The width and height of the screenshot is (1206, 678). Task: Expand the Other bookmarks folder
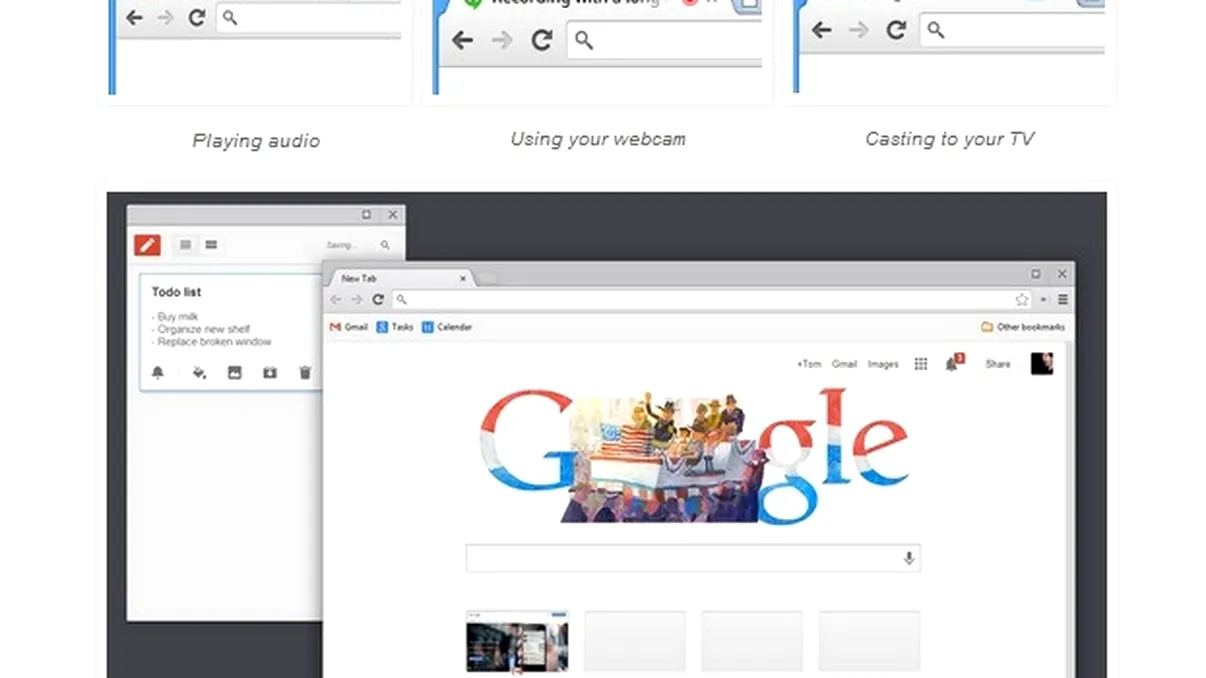point(1023,327)
